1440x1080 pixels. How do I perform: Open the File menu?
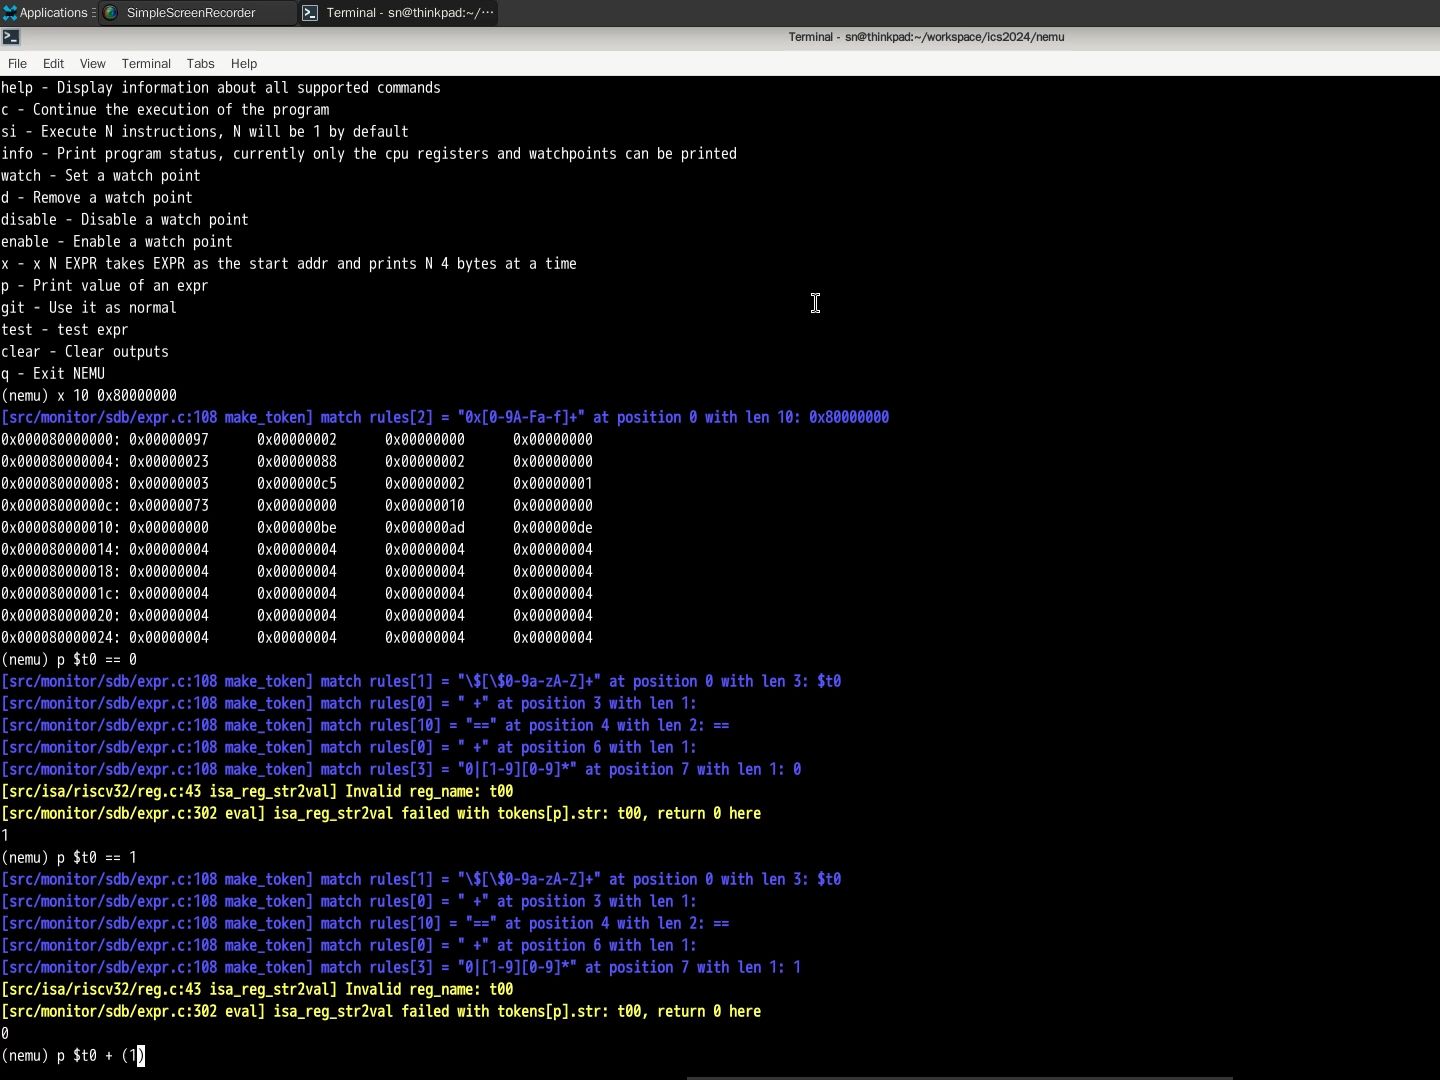point(17,63)
